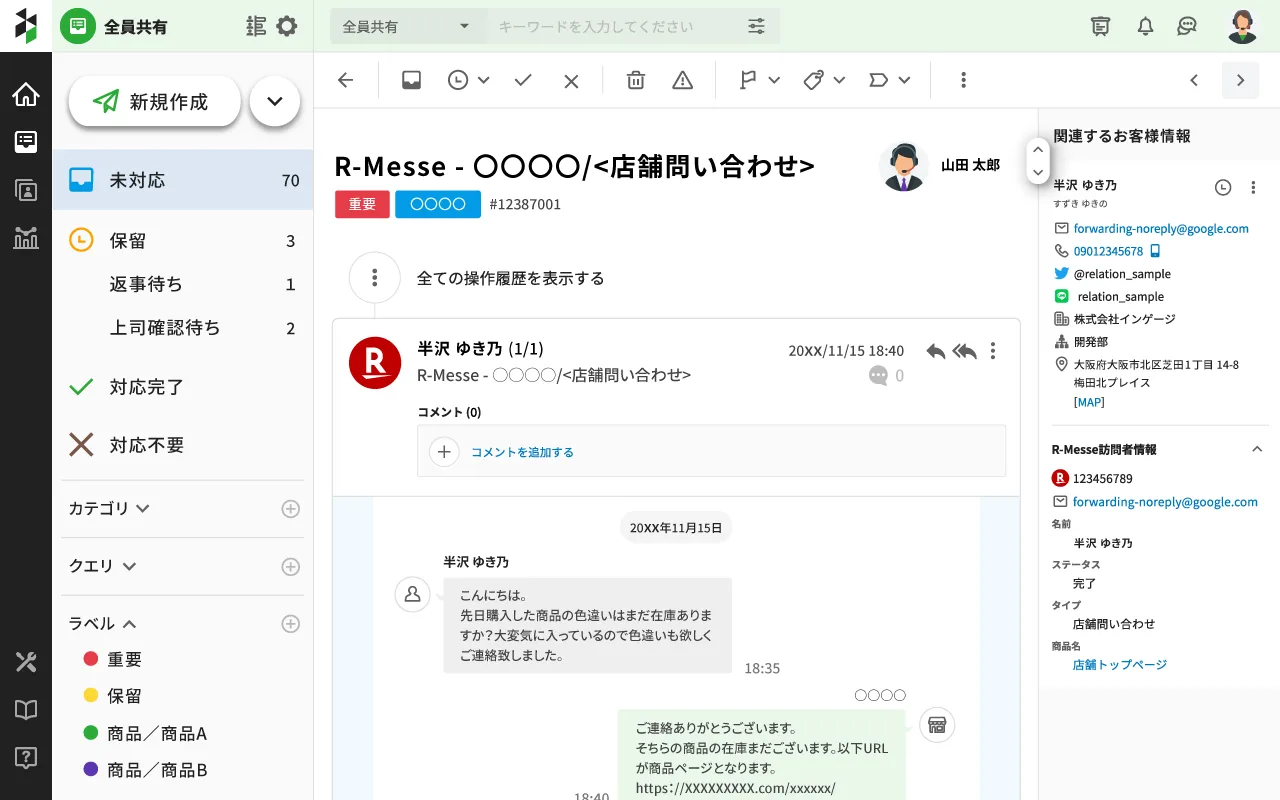Go to next ticket chevron
The width and height of the screenshot is (1280, 800).
[1241, 81]
